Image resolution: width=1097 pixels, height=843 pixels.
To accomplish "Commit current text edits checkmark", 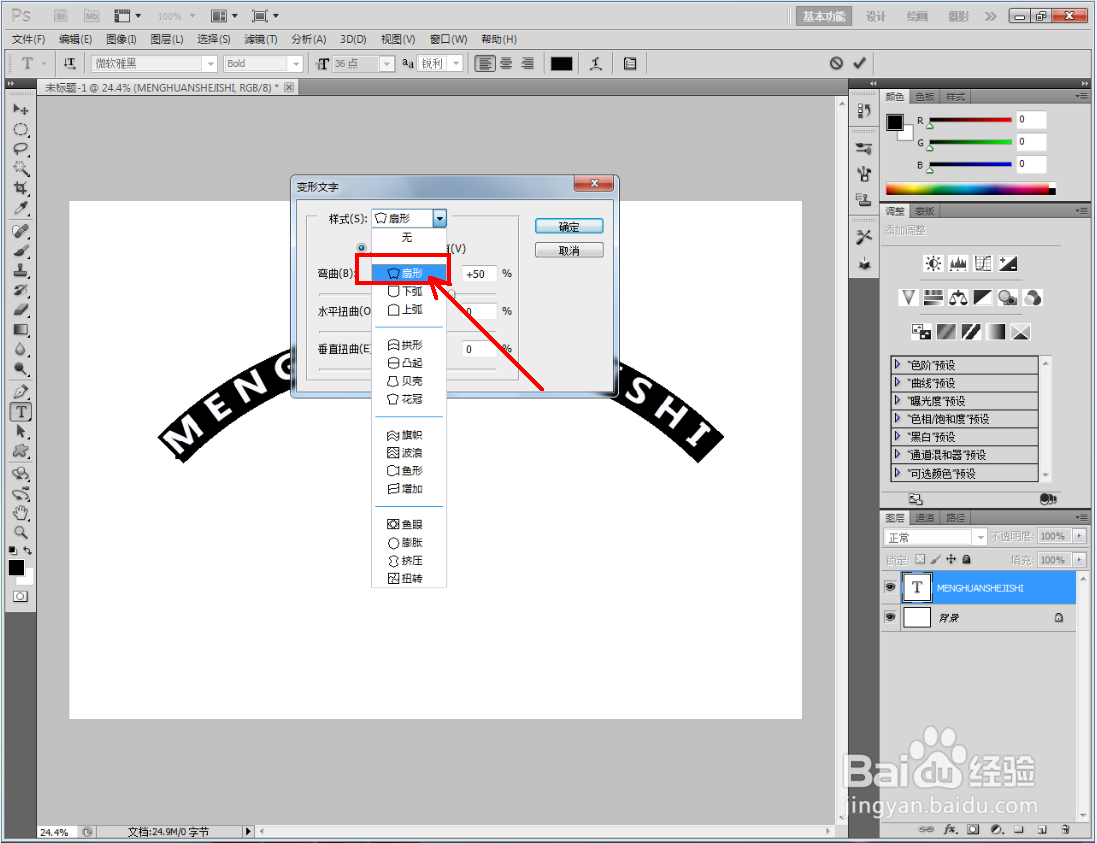I will pyautogui.click(x=860, y=64).
